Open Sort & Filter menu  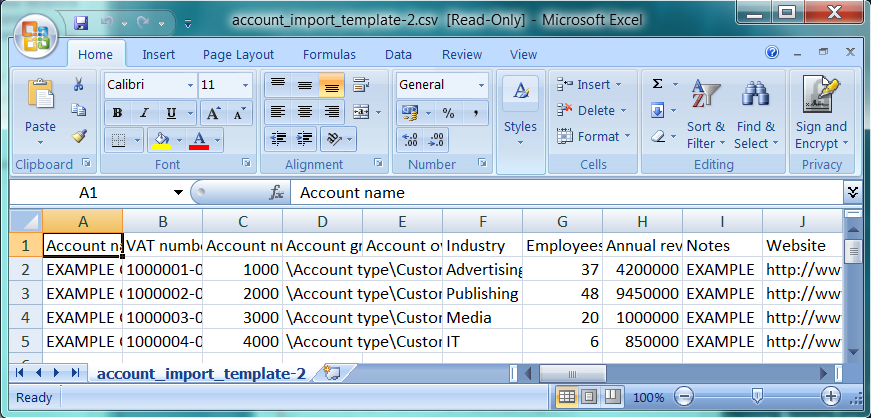click(706, 114)
